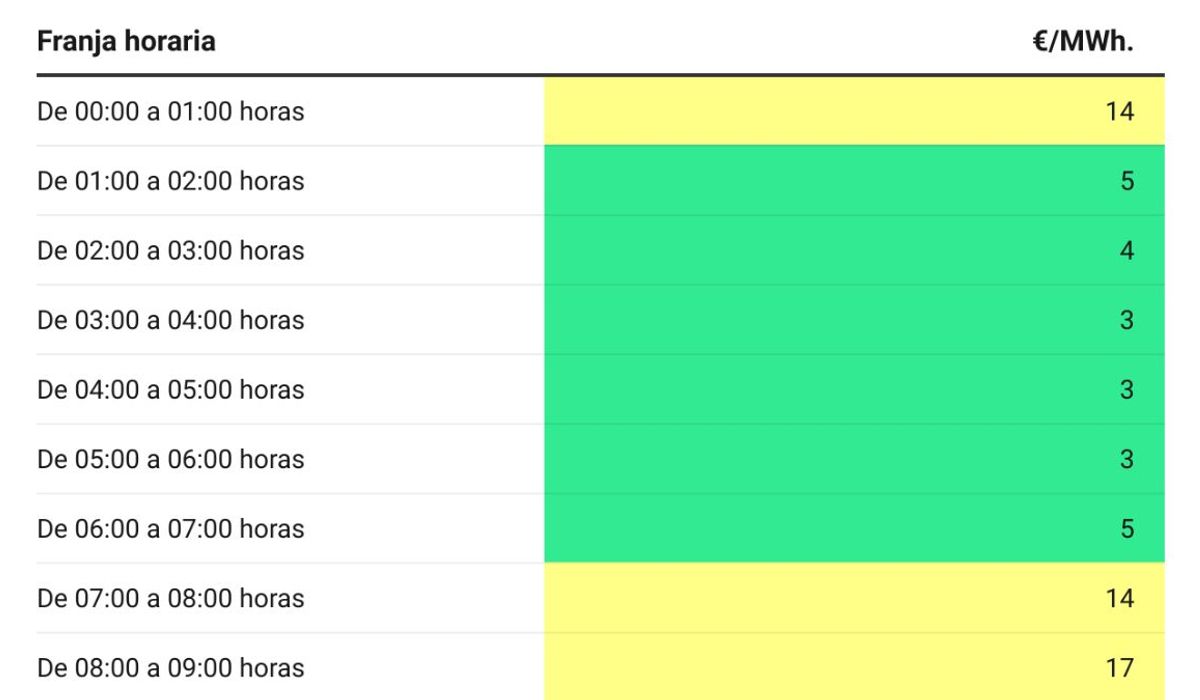This screenshot has width=1200, height=700.
Task: Click the yellow 14 value for 07:00-08:00
Action: 1120,598
